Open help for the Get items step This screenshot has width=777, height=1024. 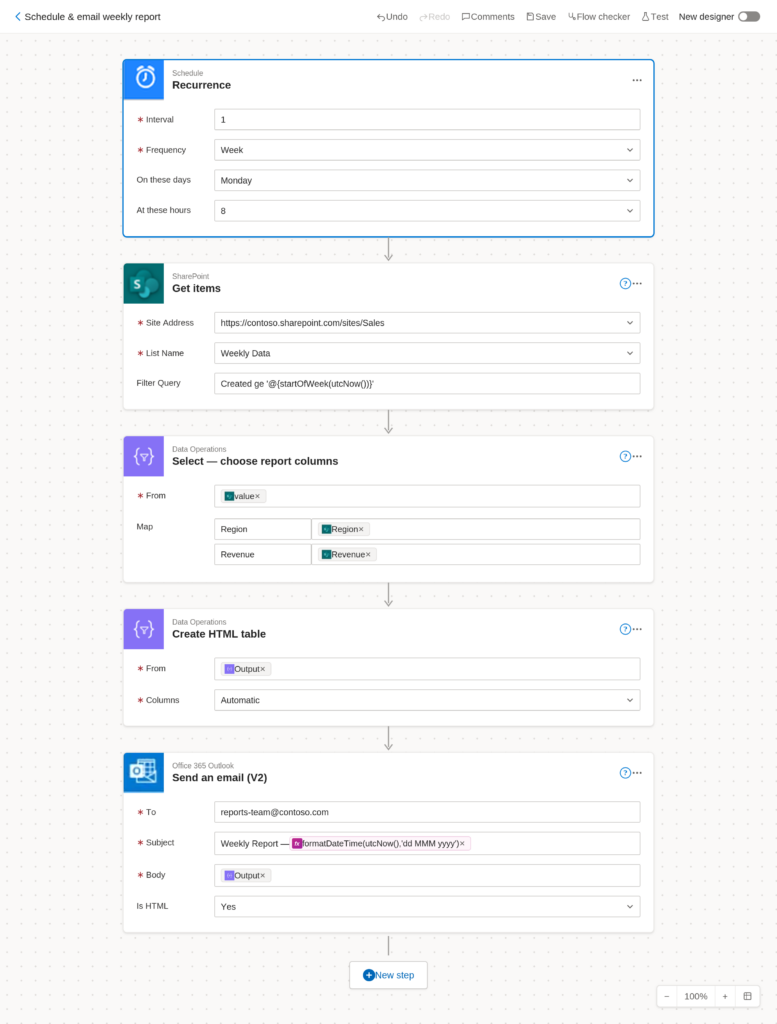tap(625, 283)
